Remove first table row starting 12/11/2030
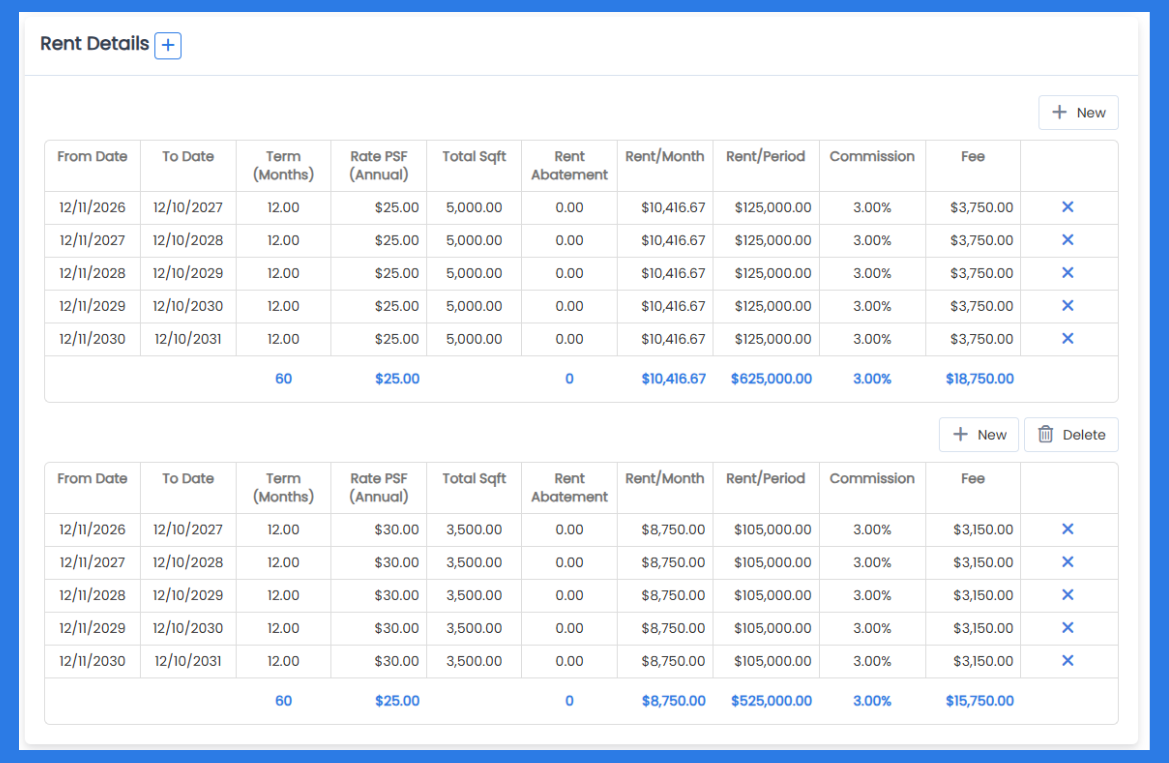Viewport: 1169px width, 763px height. [x=1068, y=339]
